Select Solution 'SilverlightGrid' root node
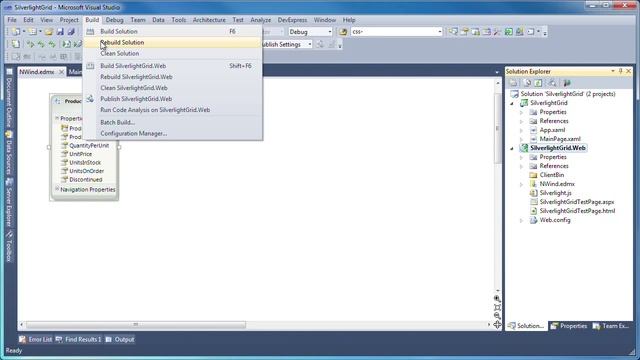 567,94
